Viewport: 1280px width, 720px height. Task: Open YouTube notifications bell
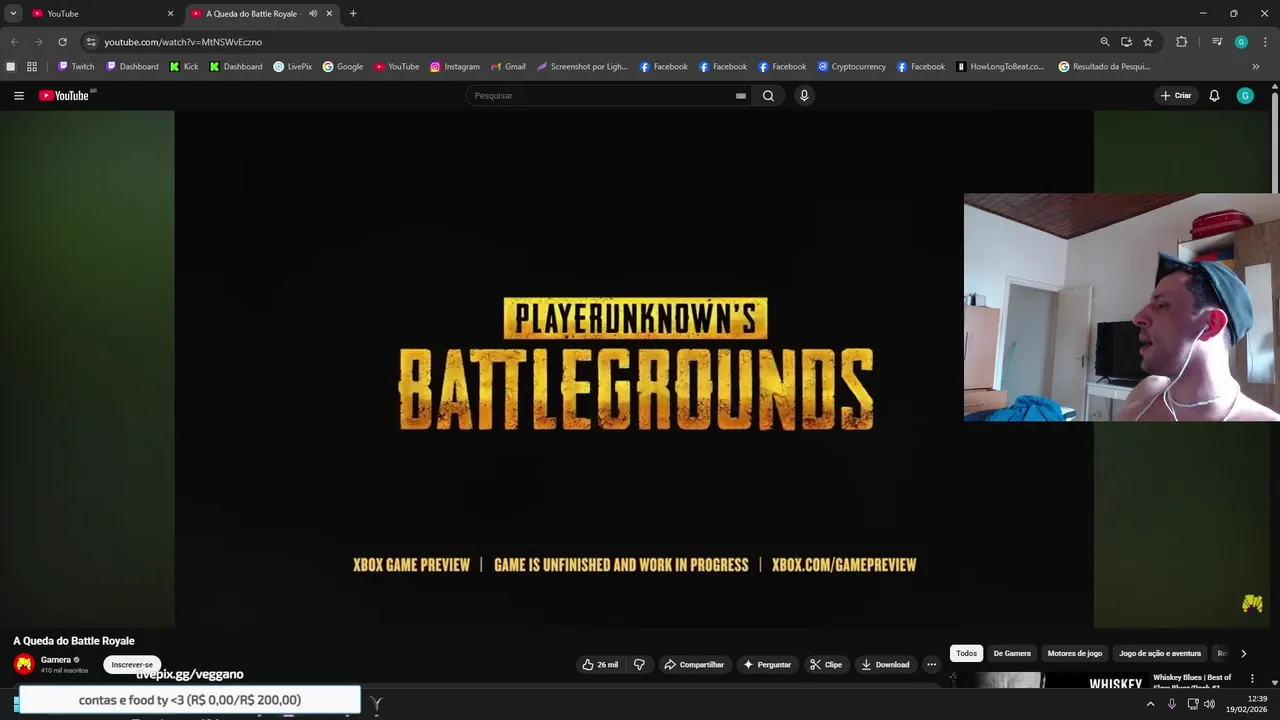1214,96
